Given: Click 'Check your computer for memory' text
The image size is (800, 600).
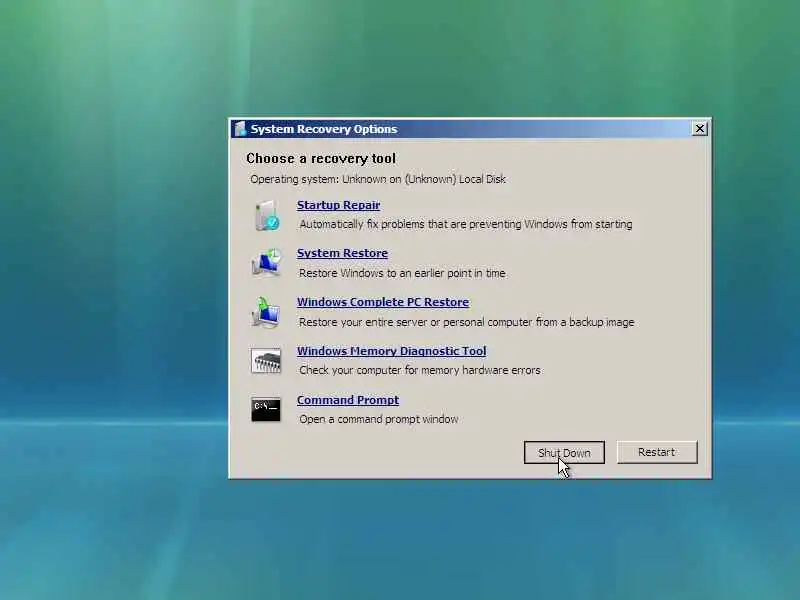Looking at the screenshot, I should (419, 370).
